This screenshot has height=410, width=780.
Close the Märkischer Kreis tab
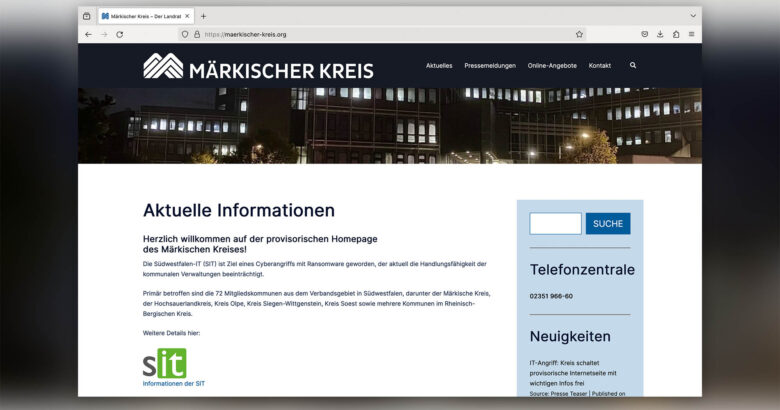[x=187, y=16]
